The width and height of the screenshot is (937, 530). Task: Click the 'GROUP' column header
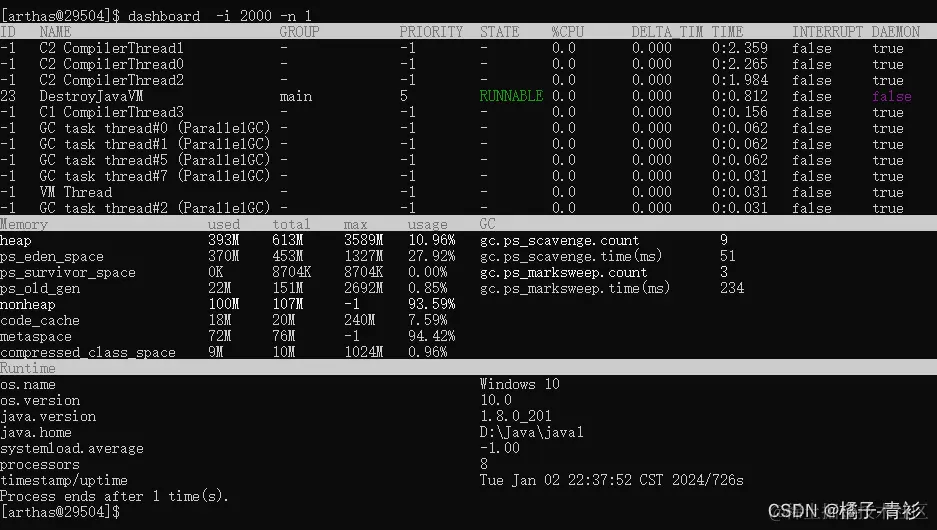(x=299, y=32)
